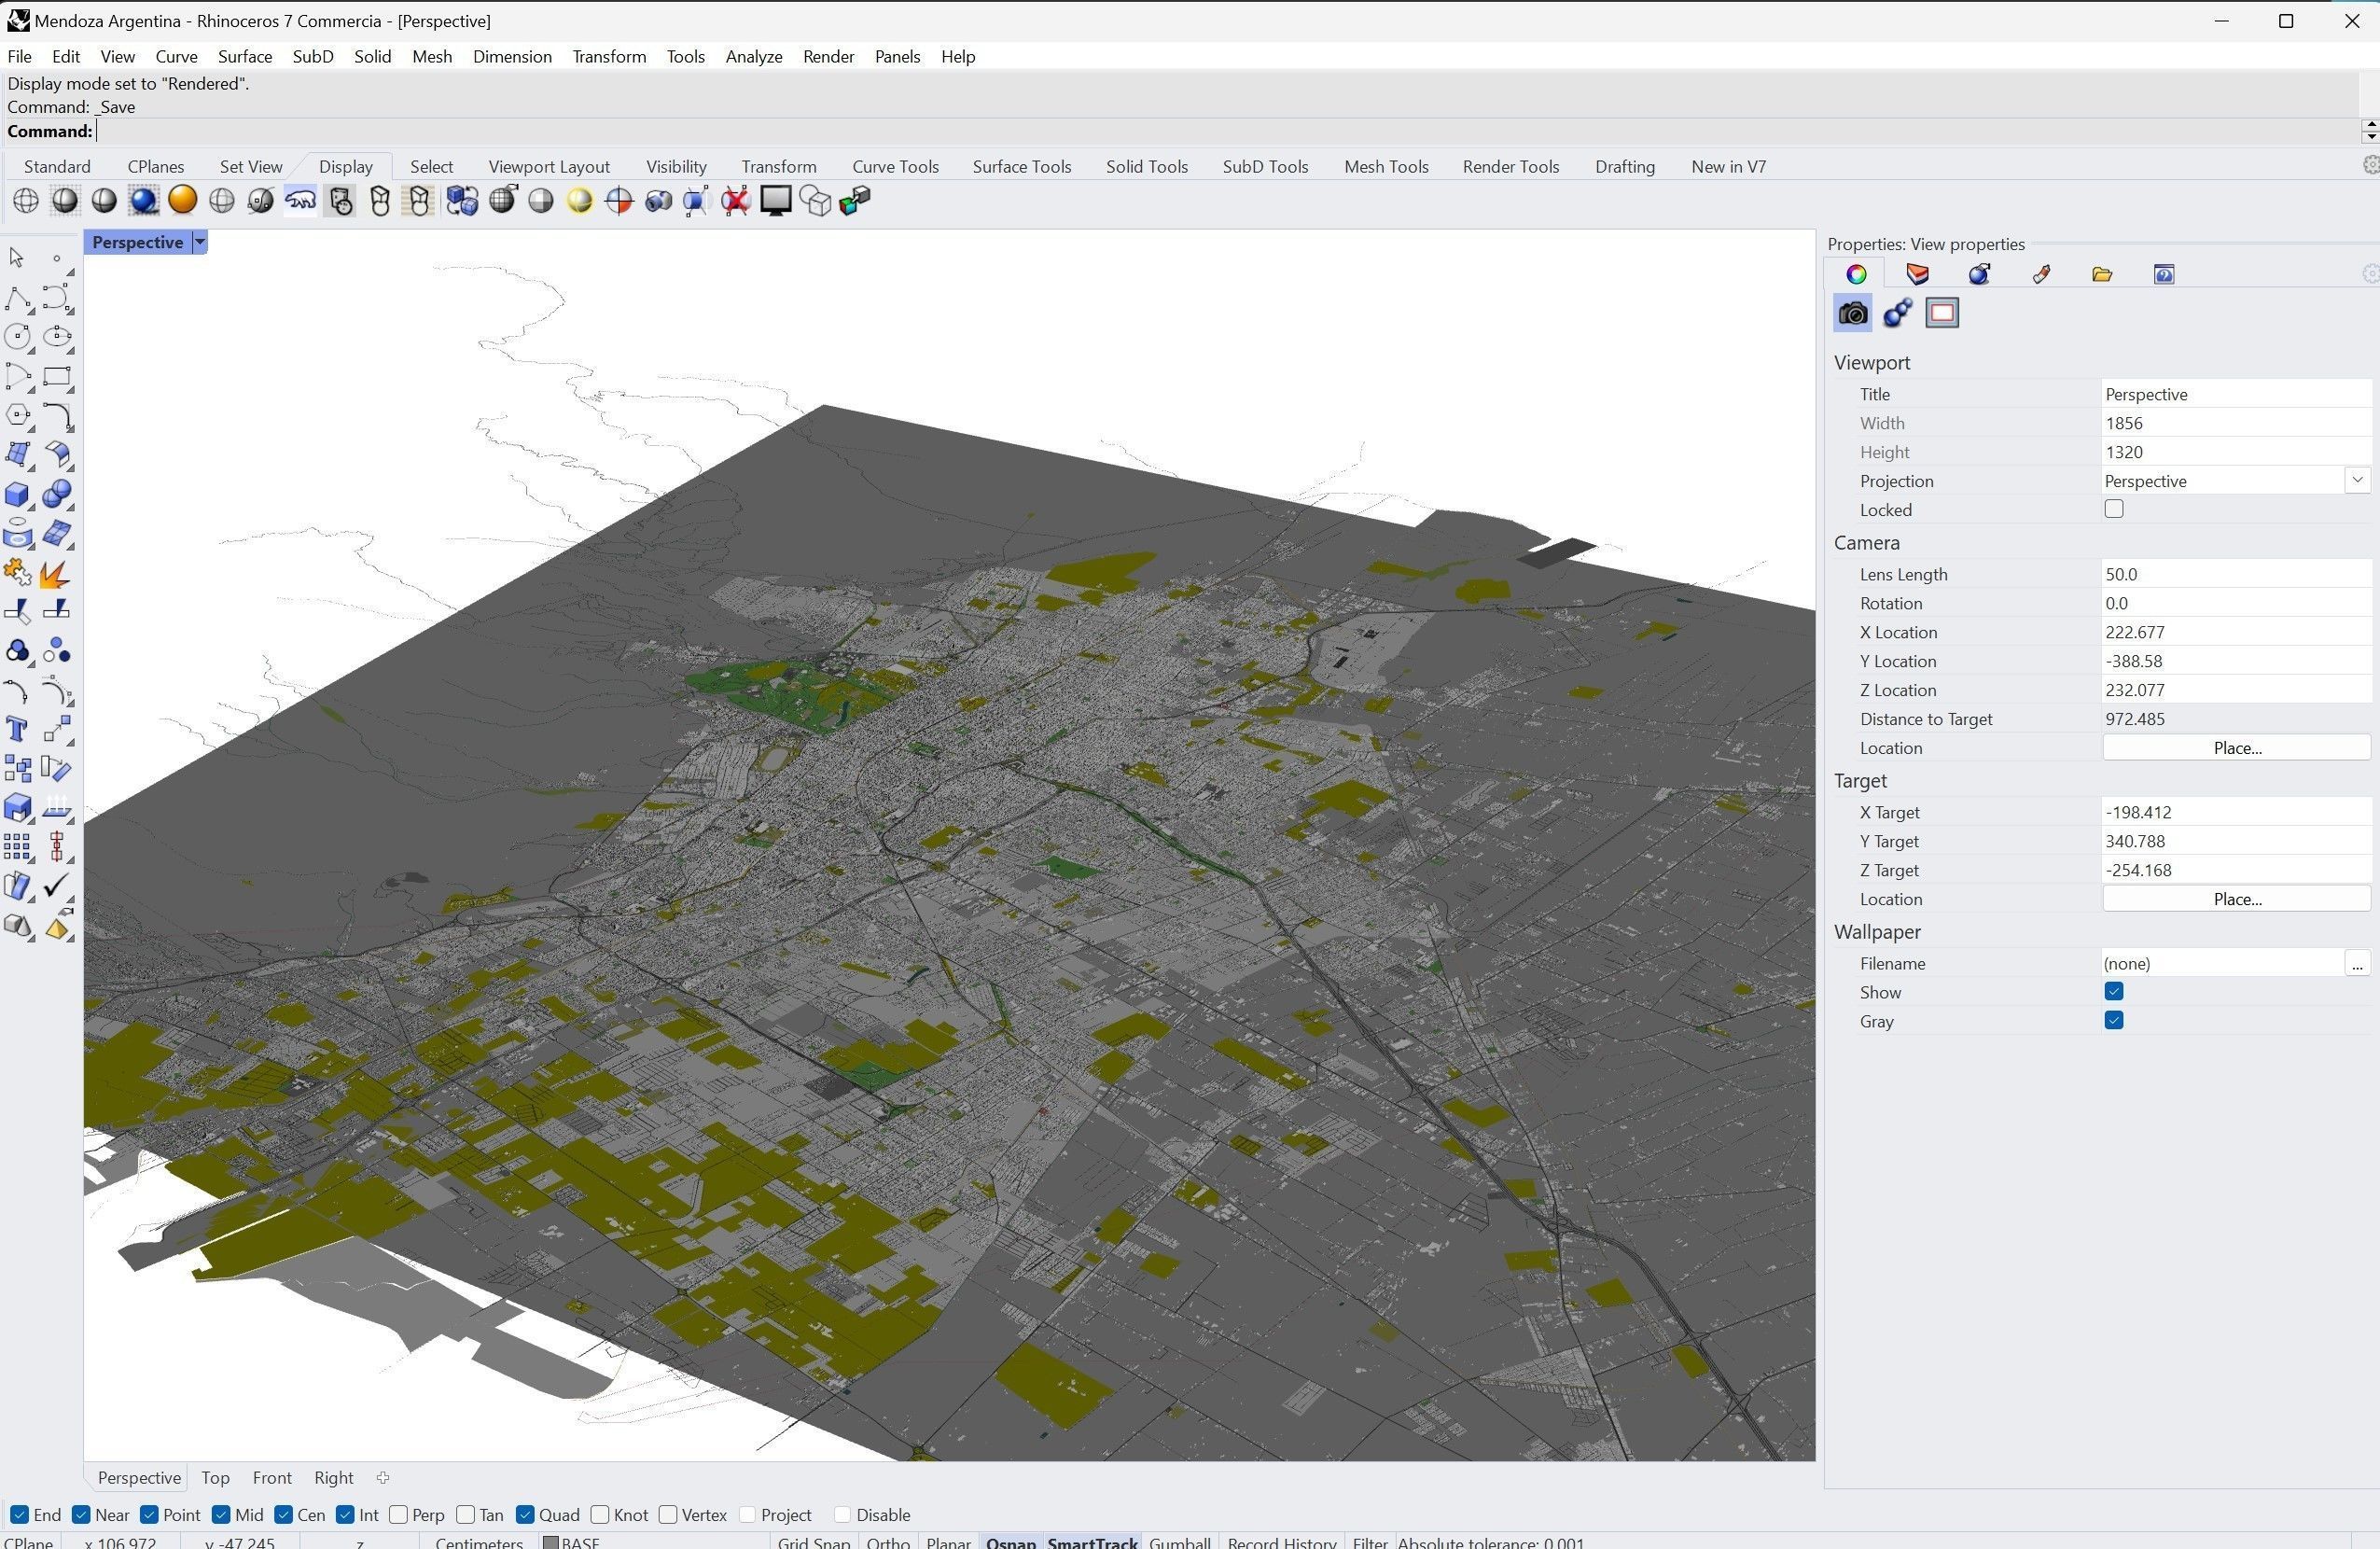
Task: Click the Object color wheel icon in Properties
Action: [1856, 274]
